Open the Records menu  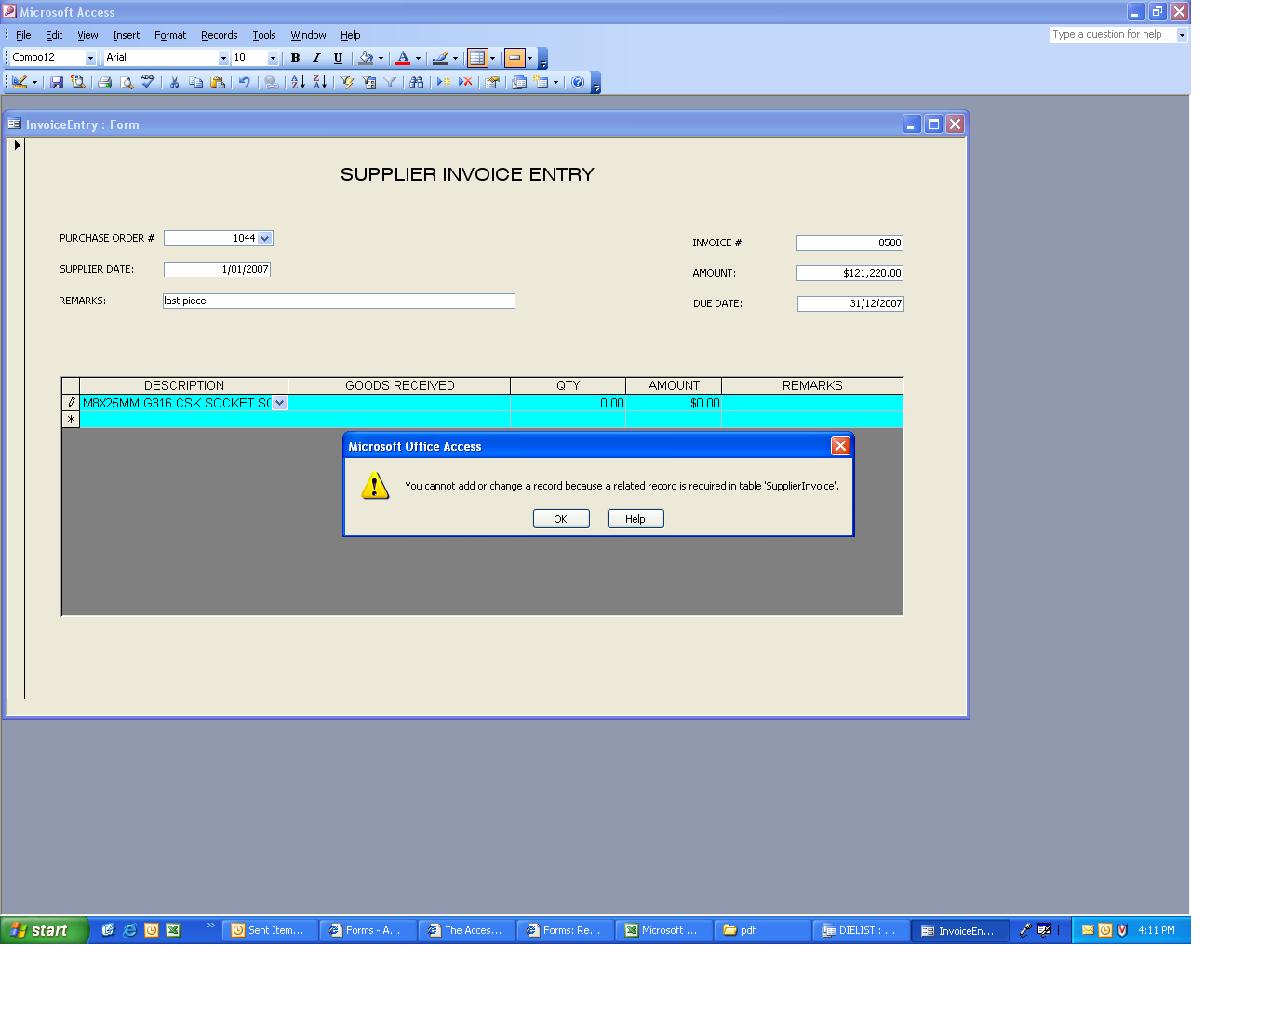pyautogui.click(x=219, y=35)
